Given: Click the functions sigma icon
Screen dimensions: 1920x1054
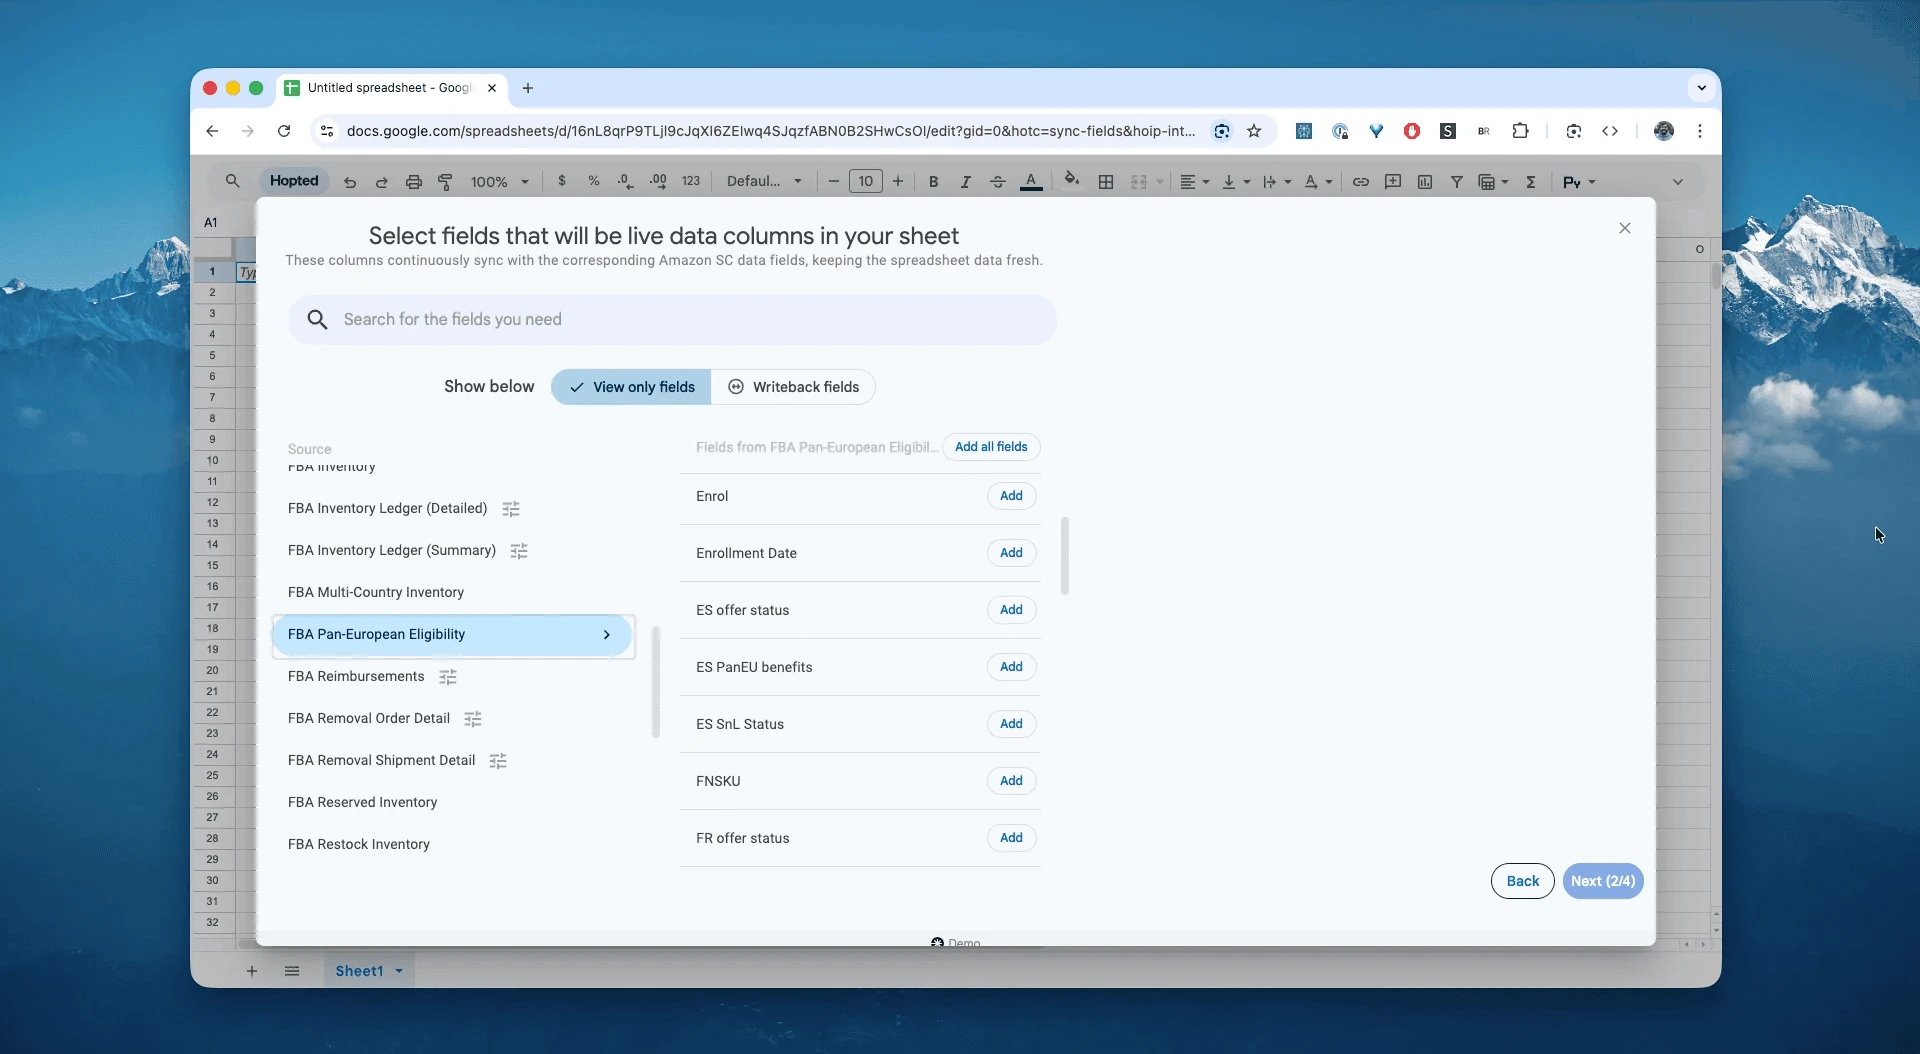Looking at the screenshot, I should (1531, 182).
